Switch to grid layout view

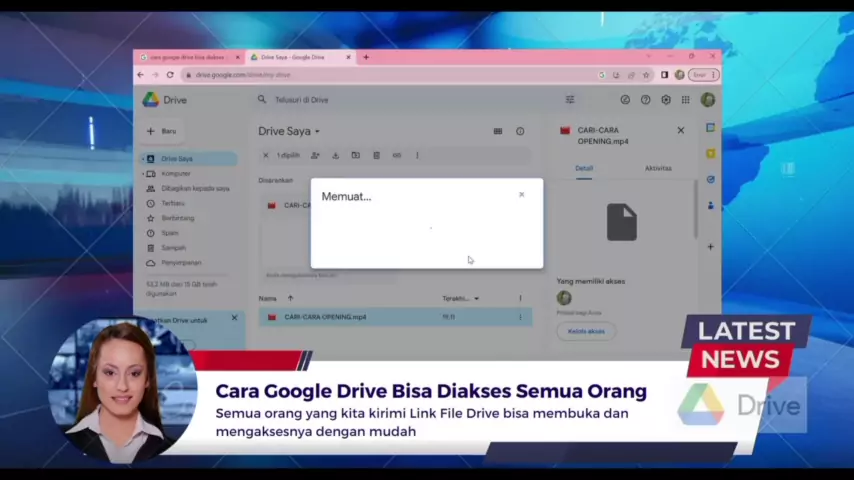click(x=498, y=131)
